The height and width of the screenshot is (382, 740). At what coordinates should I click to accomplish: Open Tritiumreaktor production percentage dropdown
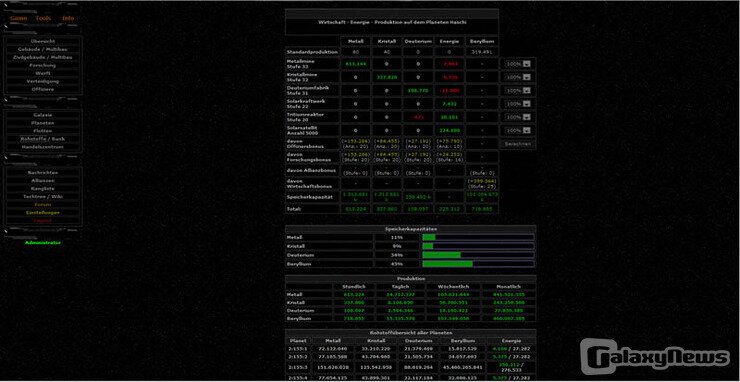(x=518, y=117)
